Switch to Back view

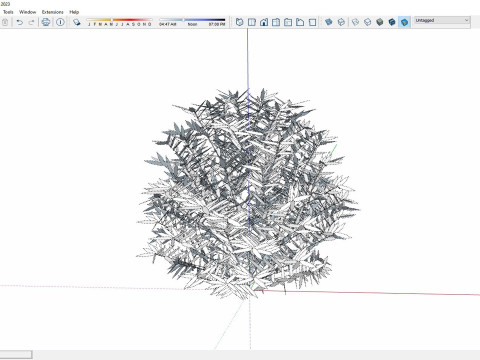click(288, 22)
